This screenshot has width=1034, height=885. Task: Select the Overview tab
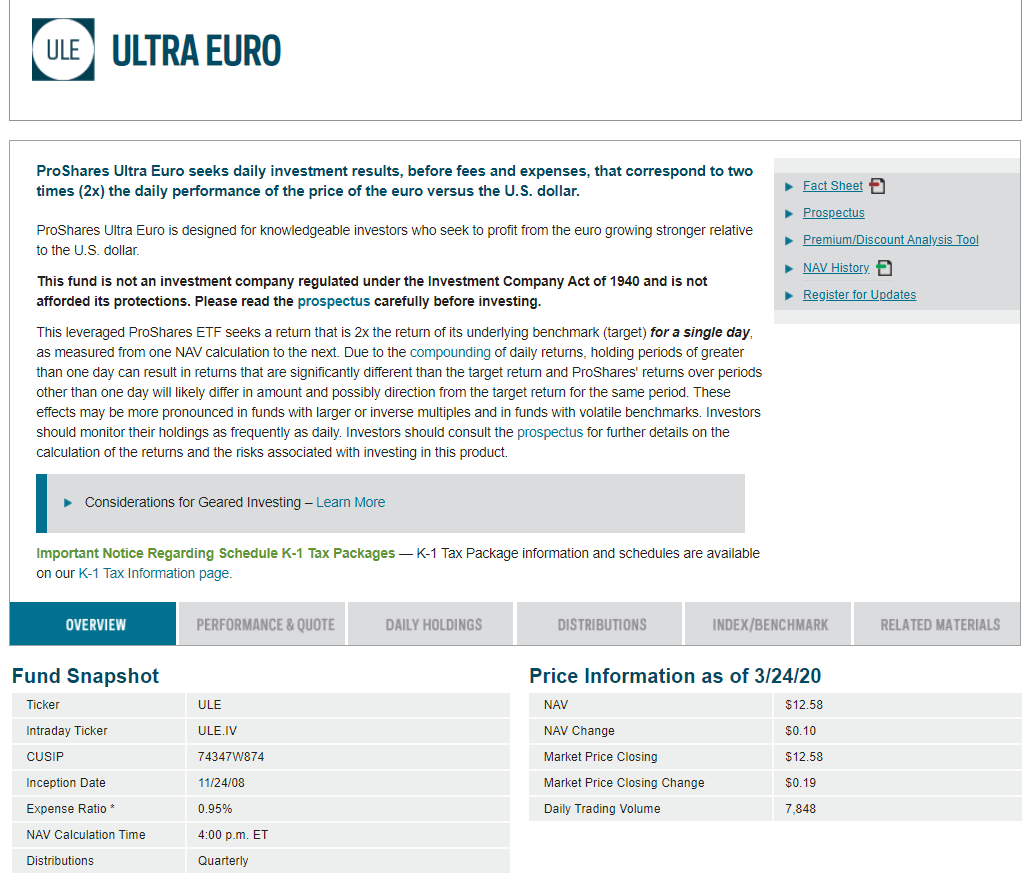click(x=93, y=624)
